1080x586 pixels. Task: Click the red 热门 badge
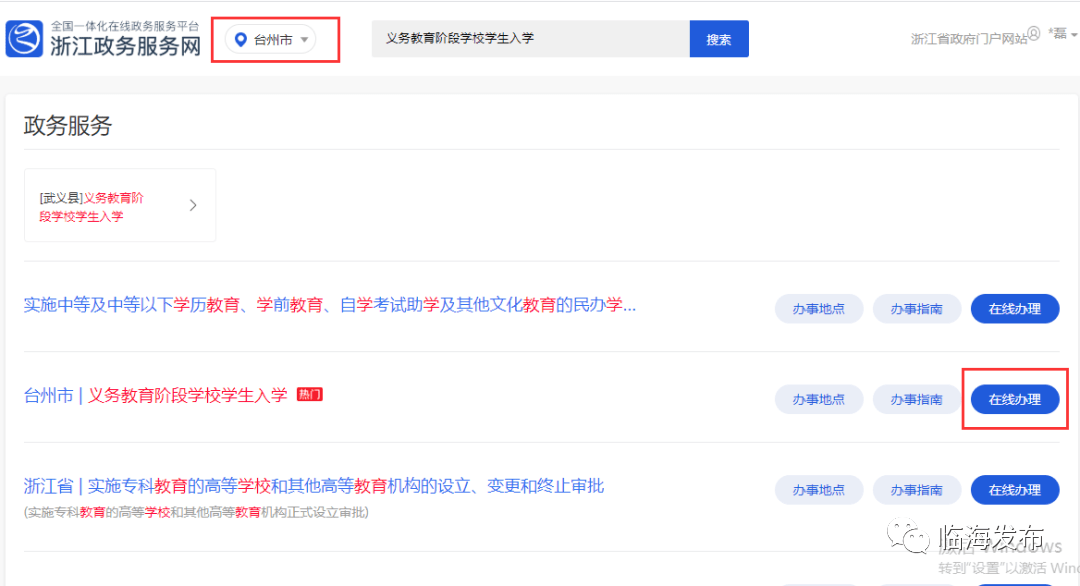point(310,394)
